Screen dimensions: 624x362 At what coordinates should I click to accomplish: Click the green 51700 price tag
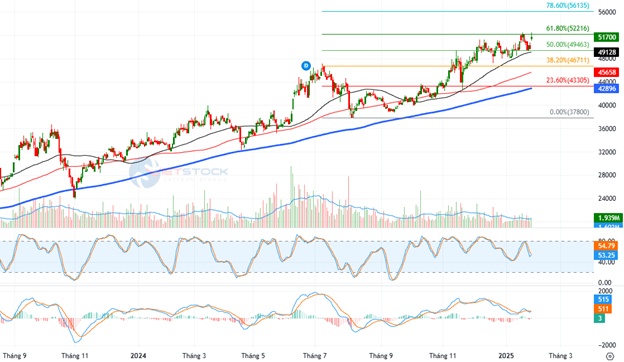click(x=606, y=37)
